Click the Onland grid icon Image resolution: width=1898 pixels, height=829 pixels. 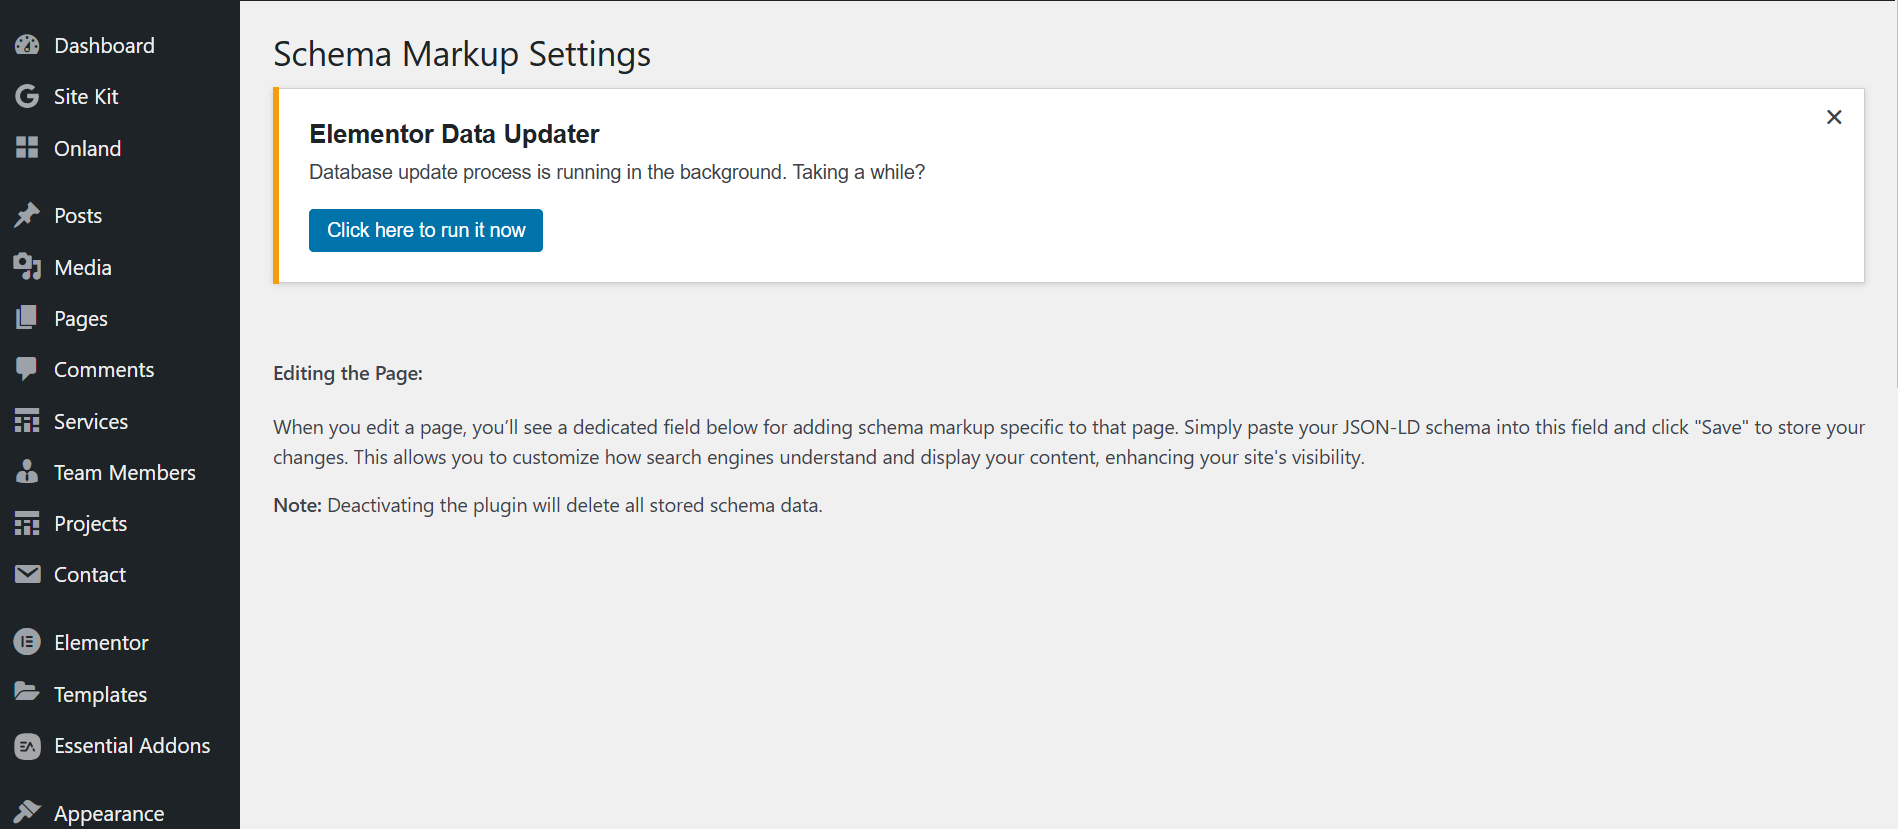click(x=27, y=148)
